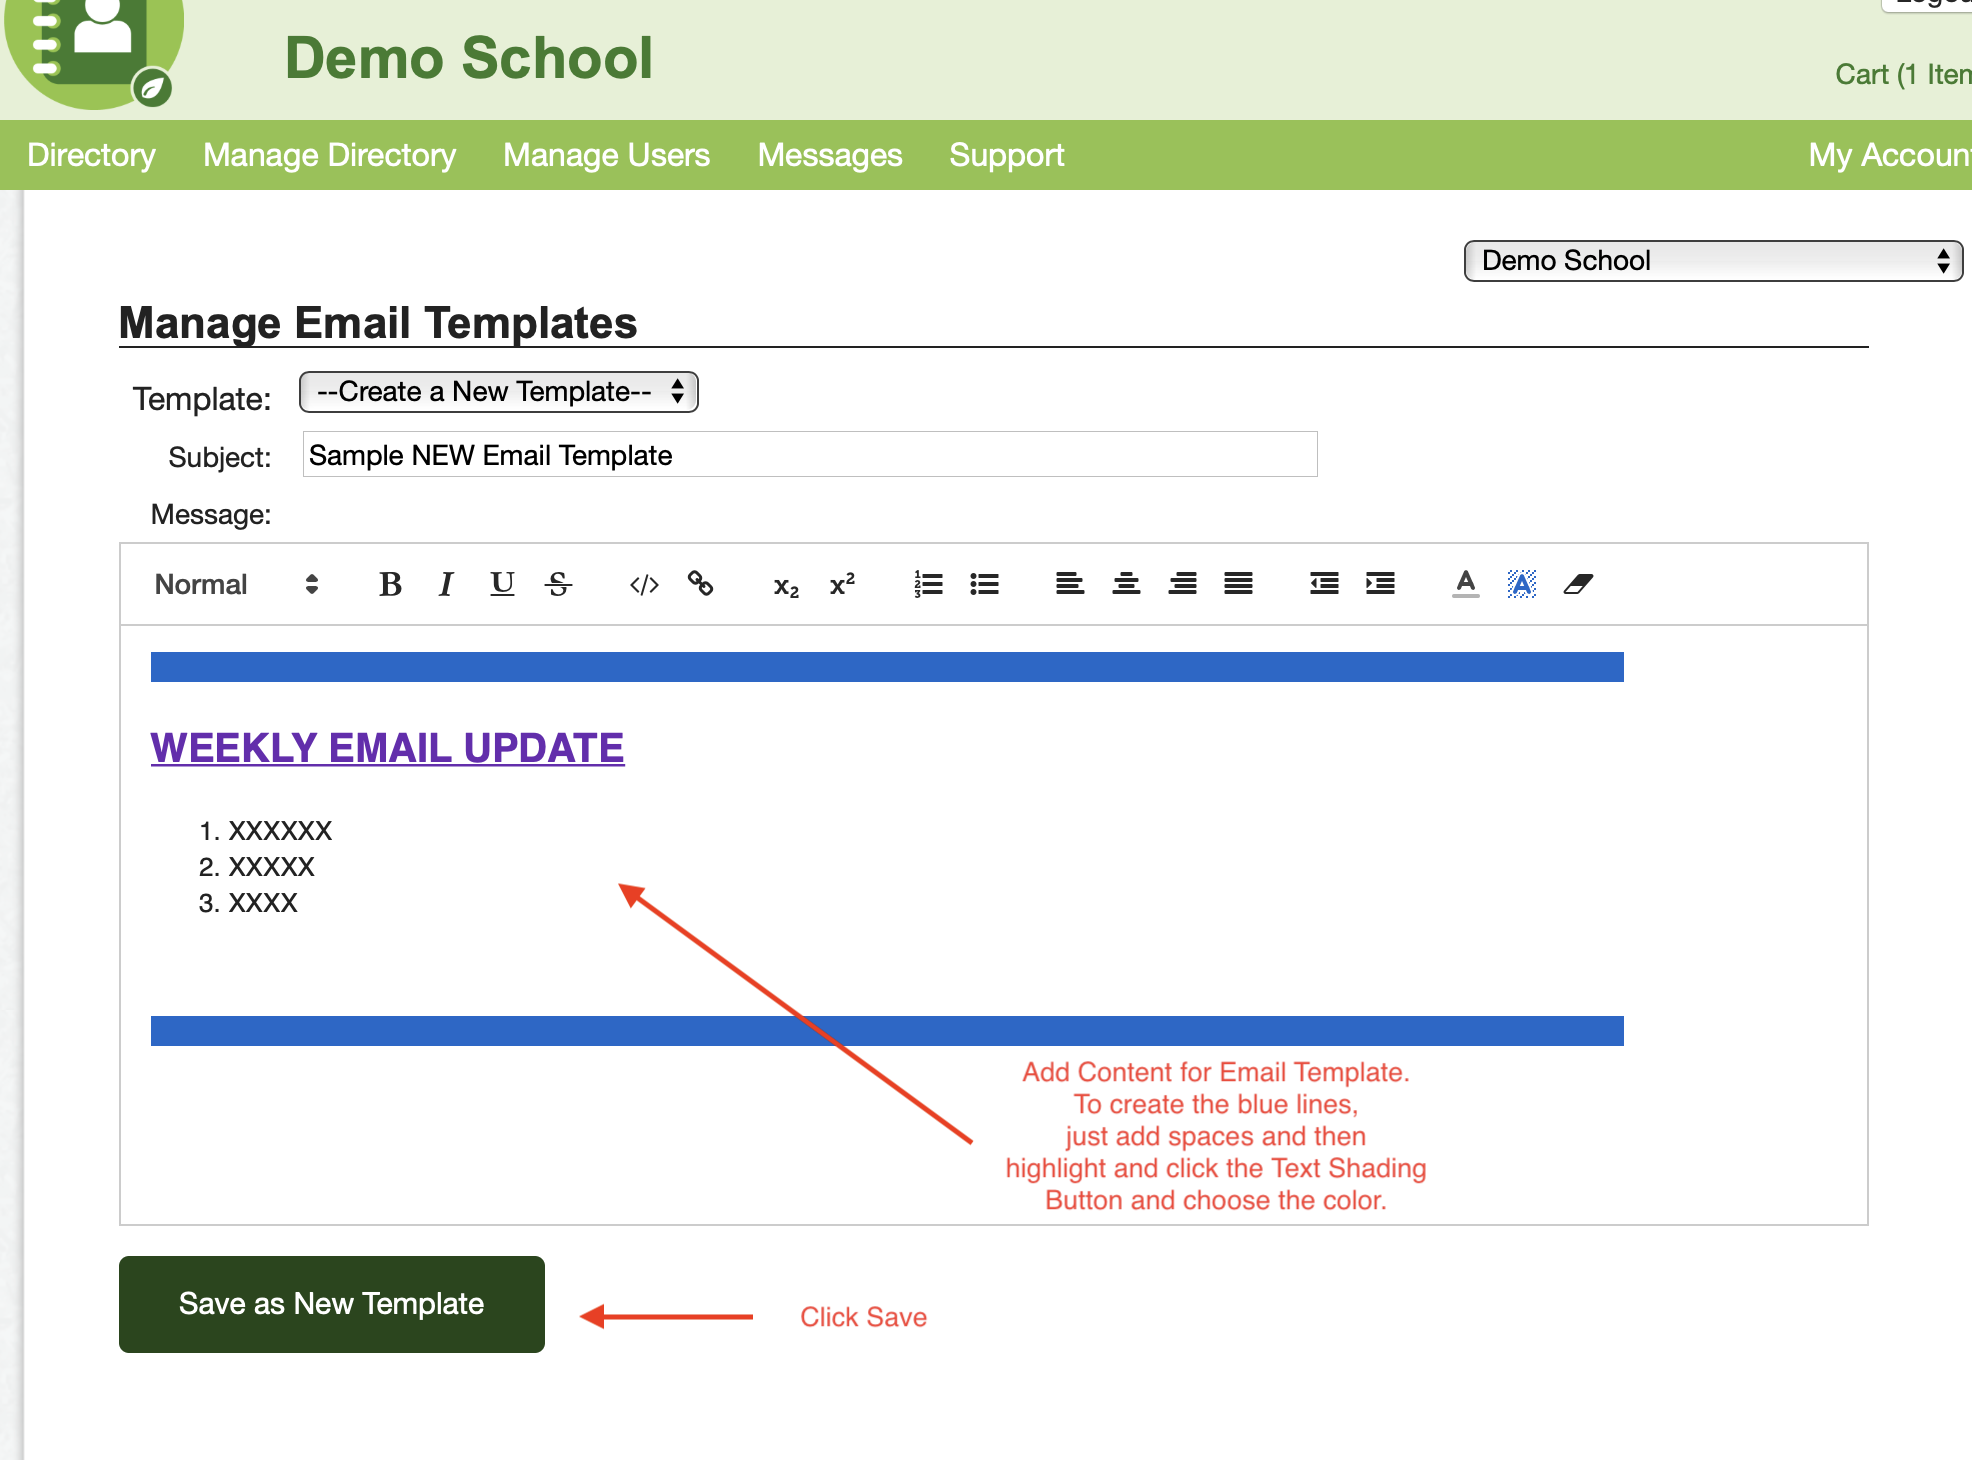
Task: Click the Subject input field
Action: (809, 455)
